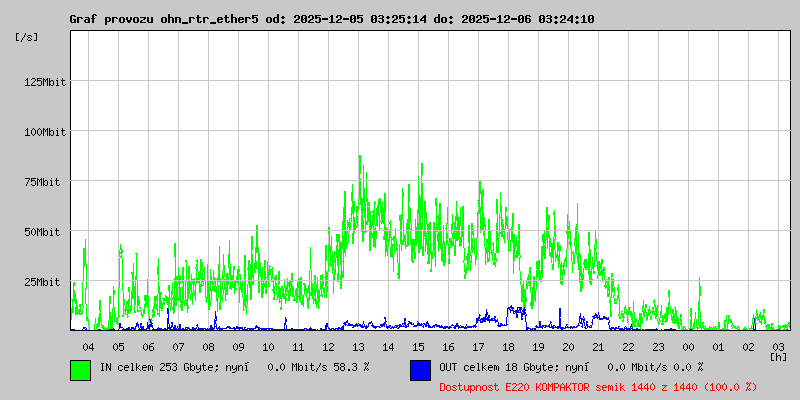Click the hour 00 mark on the time axis
The width and height of the screenshot is (800, 400).
click(x=688, y=346)
